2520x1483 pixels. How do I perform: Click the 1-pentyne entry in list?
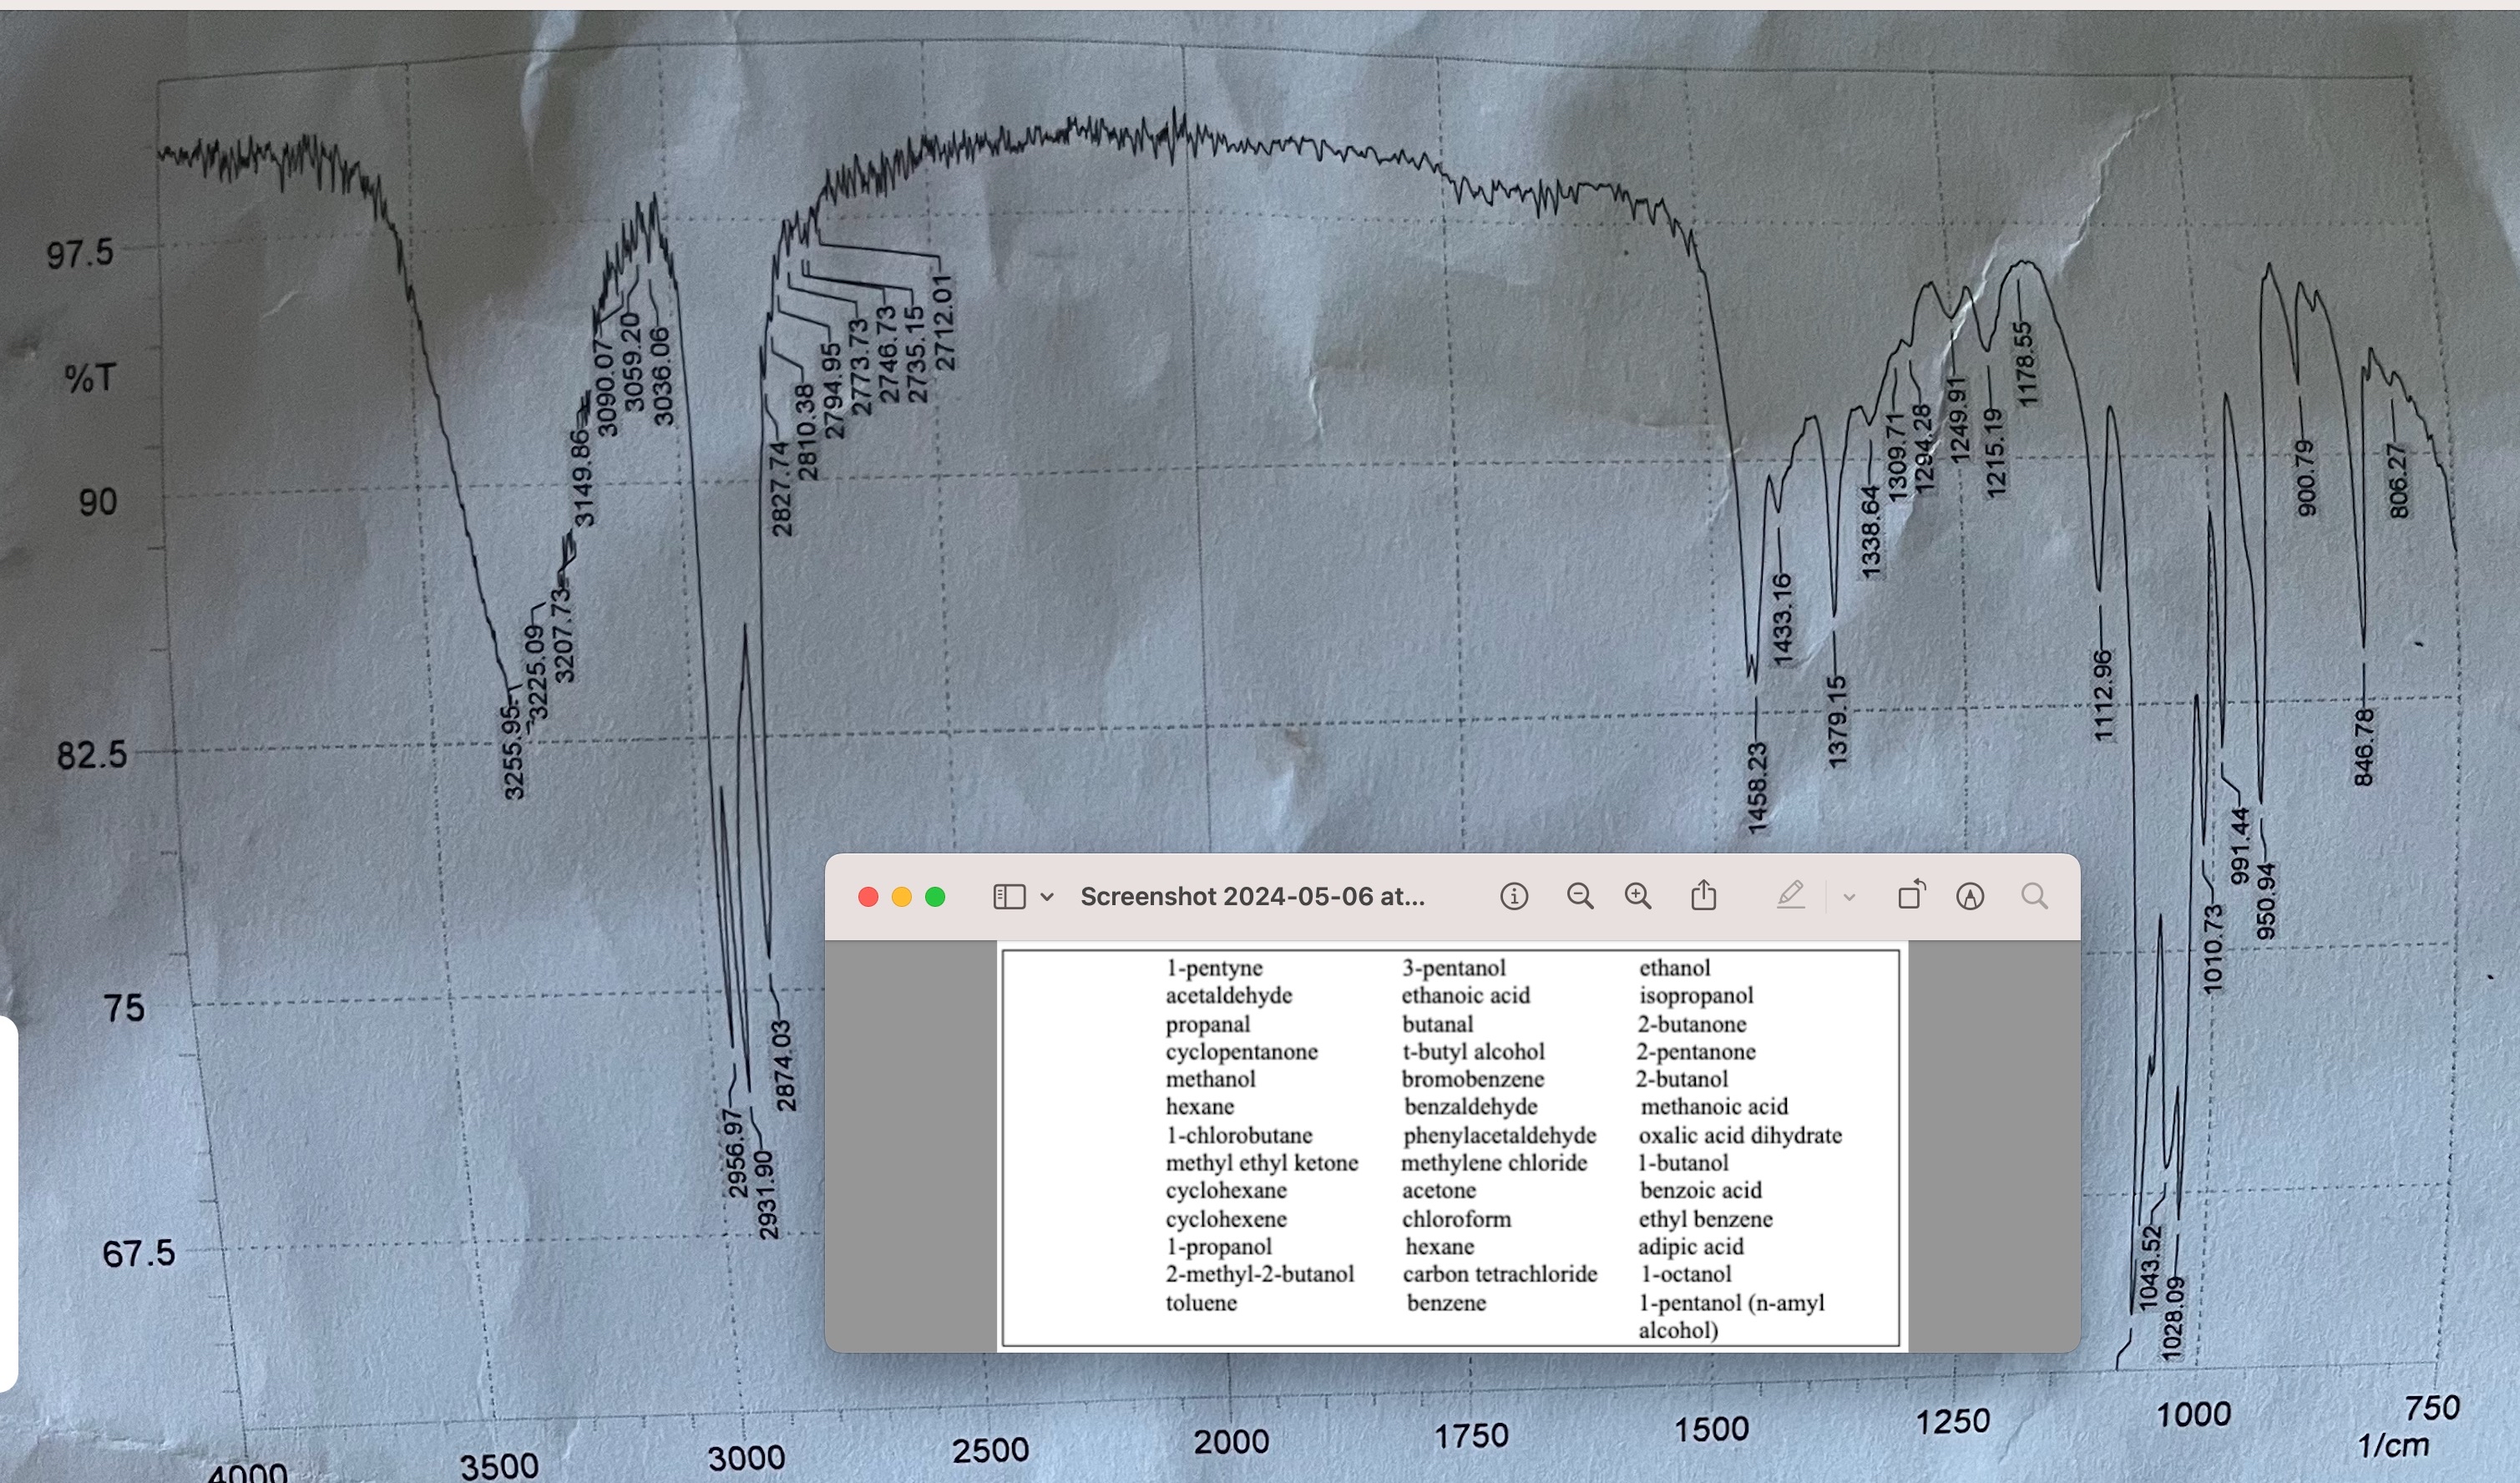coord(1213,968)
